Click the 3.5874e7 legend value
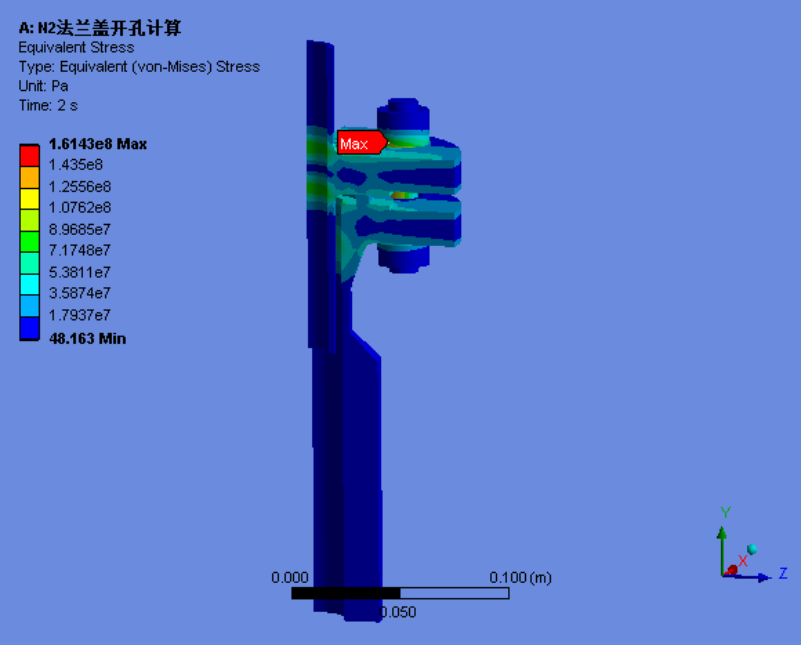The width and height of the screenshot is (801, 645). [80, 293]
